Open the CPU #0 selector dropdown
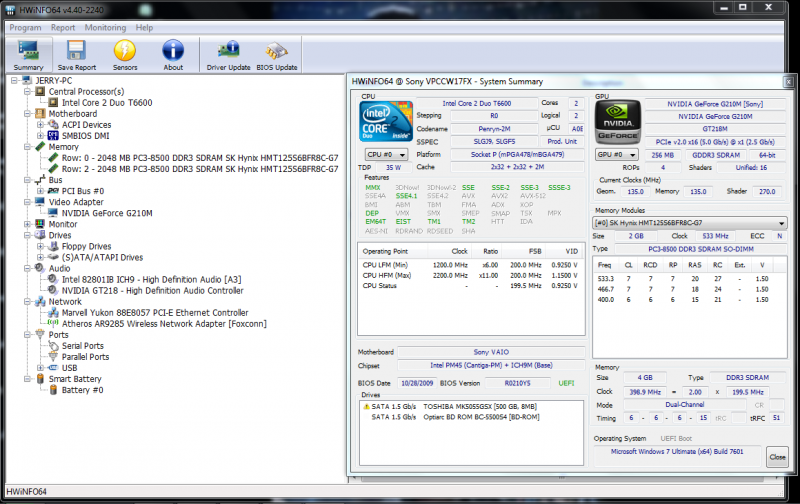The width and height of the screenshot is (800, 504). point(386,155)
